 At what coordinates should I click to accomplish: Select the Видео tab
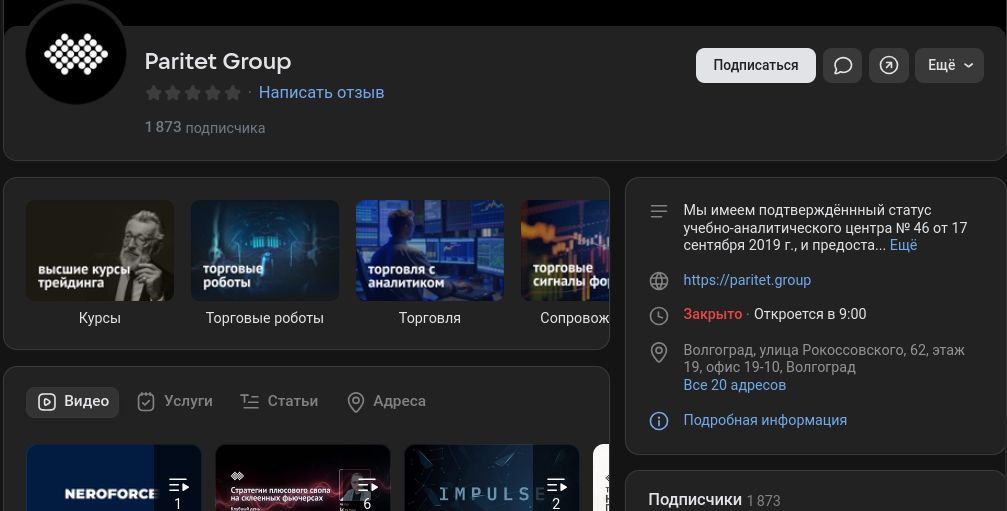[x=73, y=402]
